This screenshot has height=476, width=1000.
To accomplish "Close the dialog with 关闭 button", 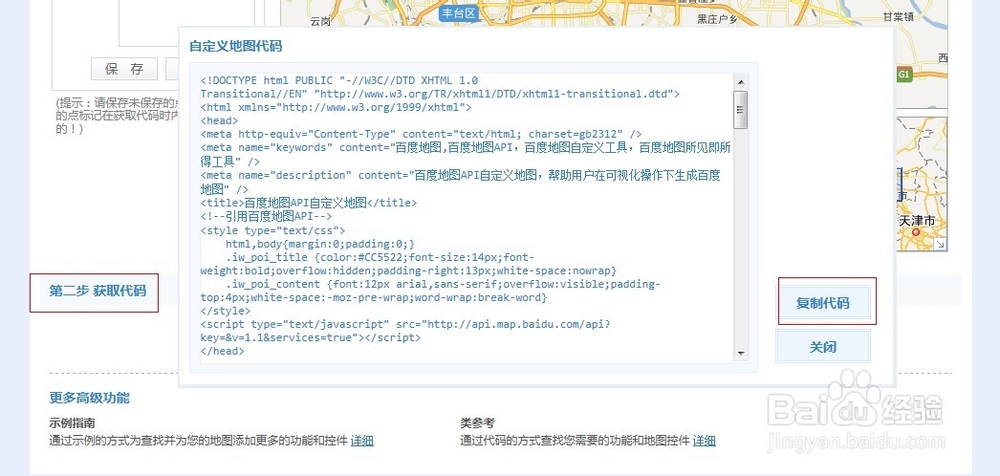I will click(x=823, y=347).
